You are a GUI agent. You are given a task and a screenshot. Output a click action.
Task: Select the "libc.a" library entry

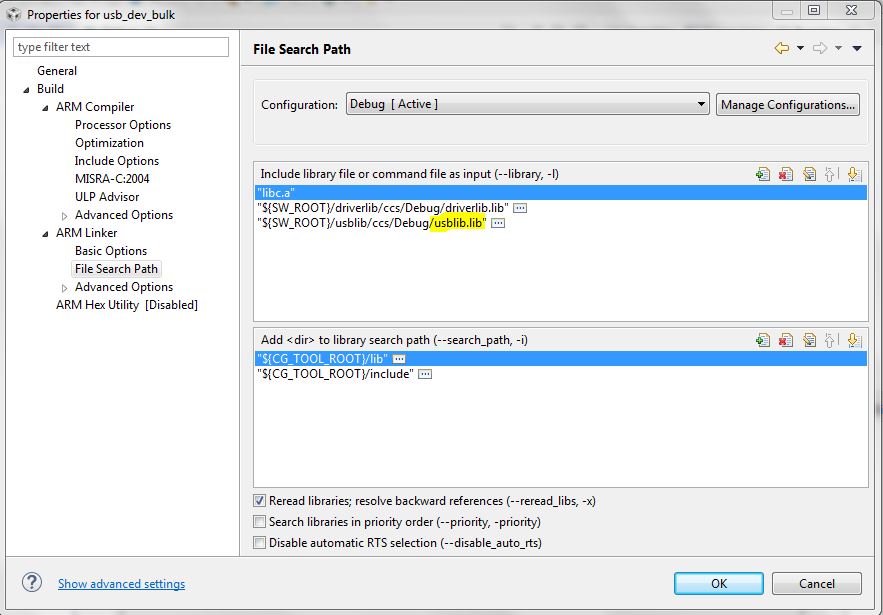click(x=560, y=193)
